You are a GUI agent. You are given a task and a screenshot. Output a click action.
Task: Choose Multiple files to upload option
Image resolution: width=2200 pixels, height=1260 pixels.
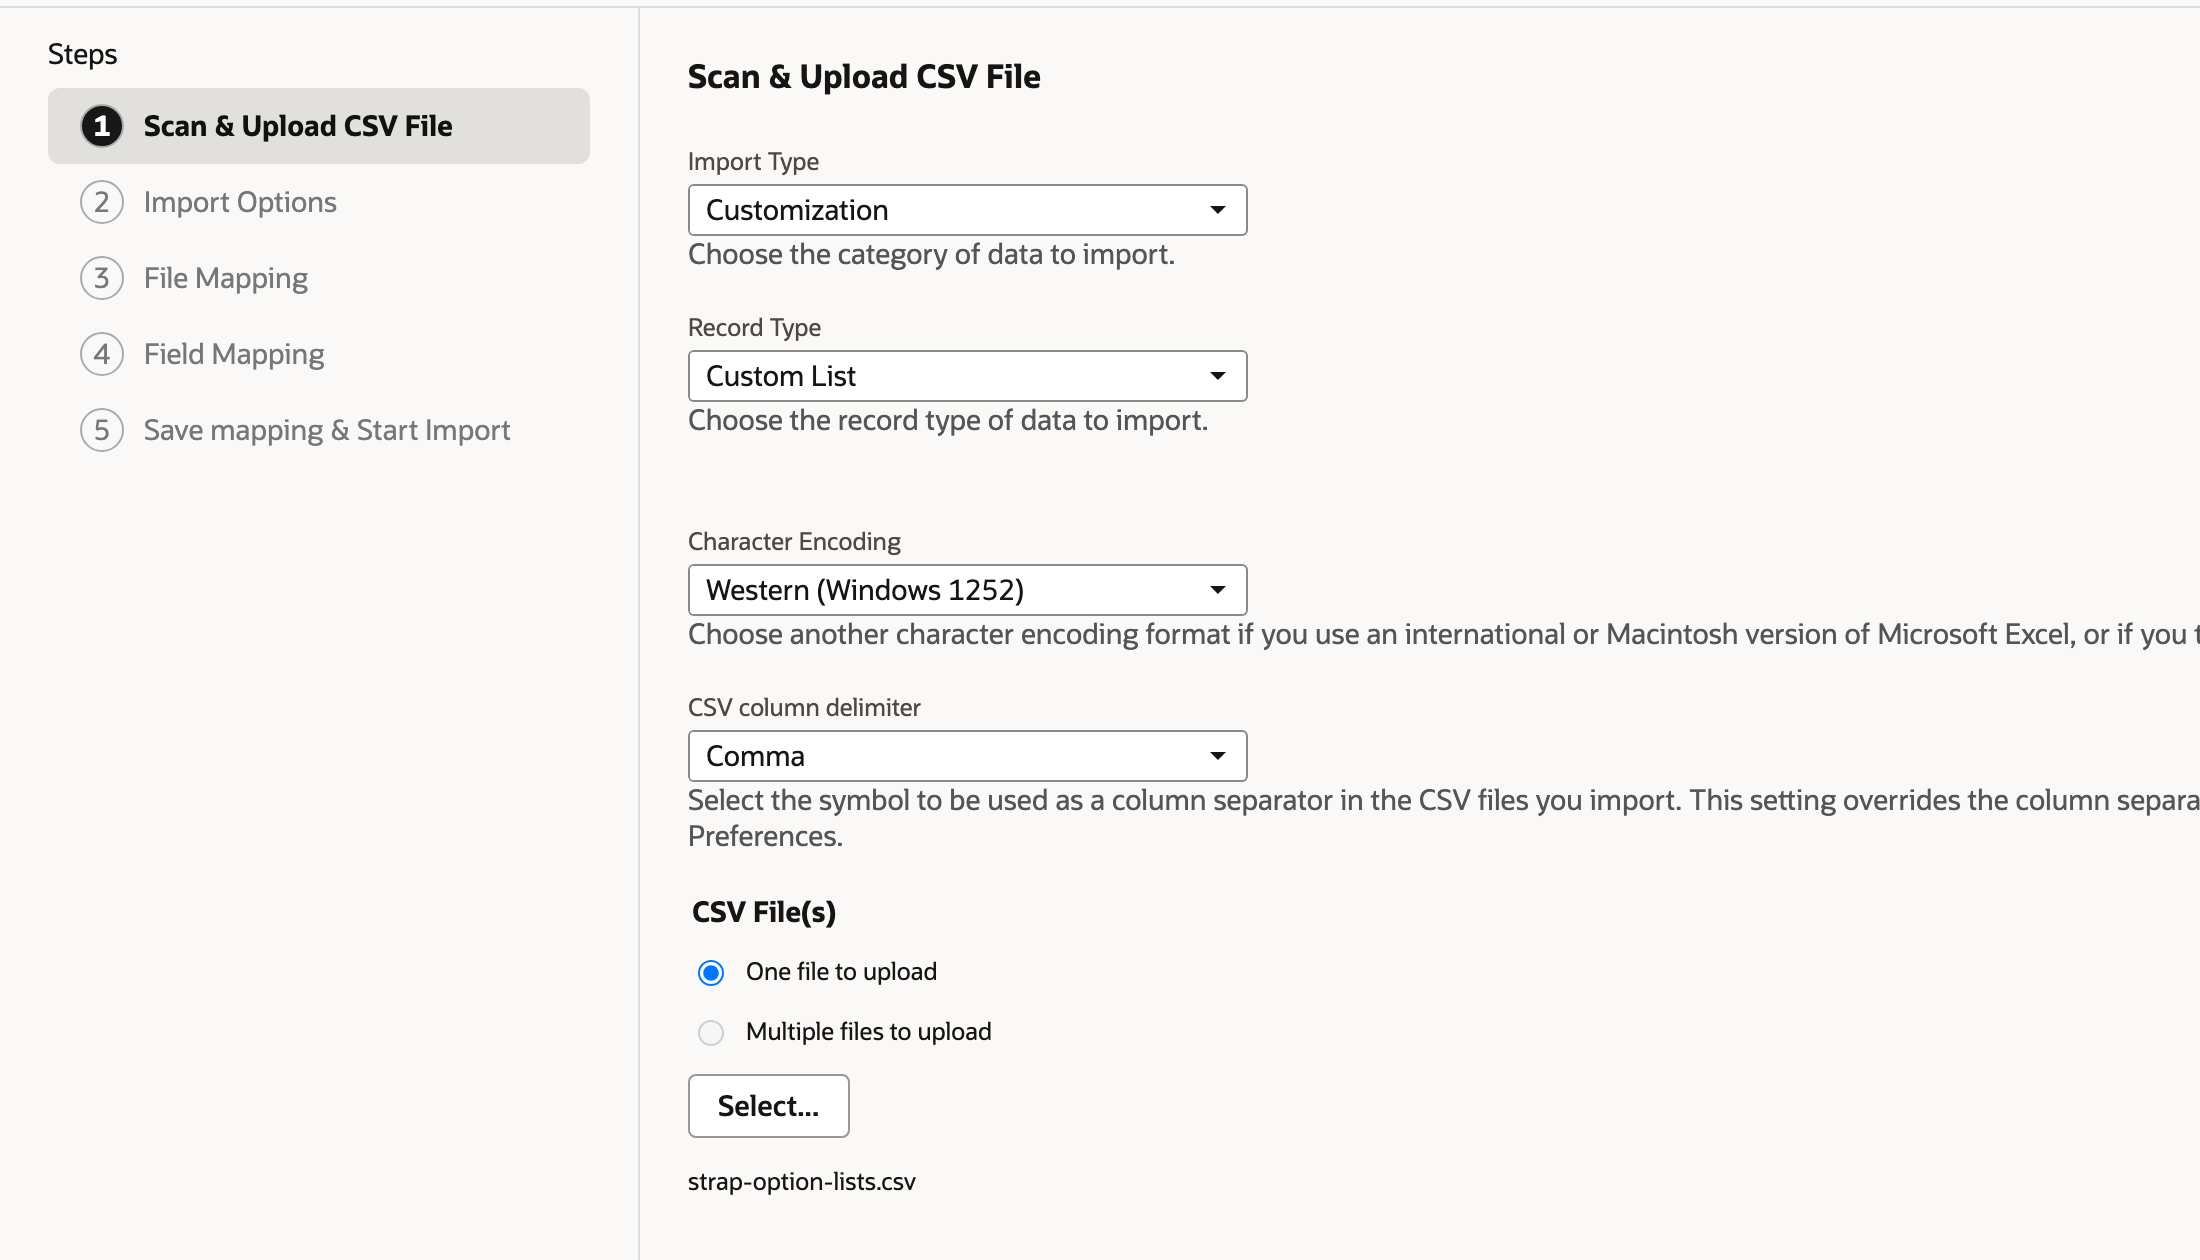(x=711, y=1032)
